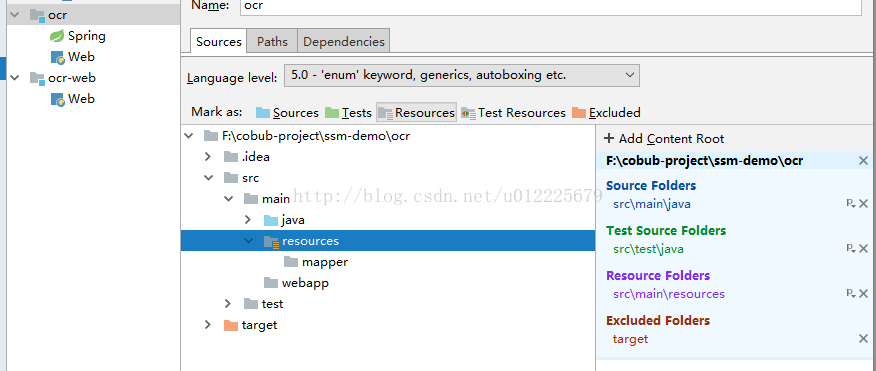This screenshot has height=371, width=876.
Task: Remove target from excluded folders
Action: pyautogui.click(x=863, y=339)
